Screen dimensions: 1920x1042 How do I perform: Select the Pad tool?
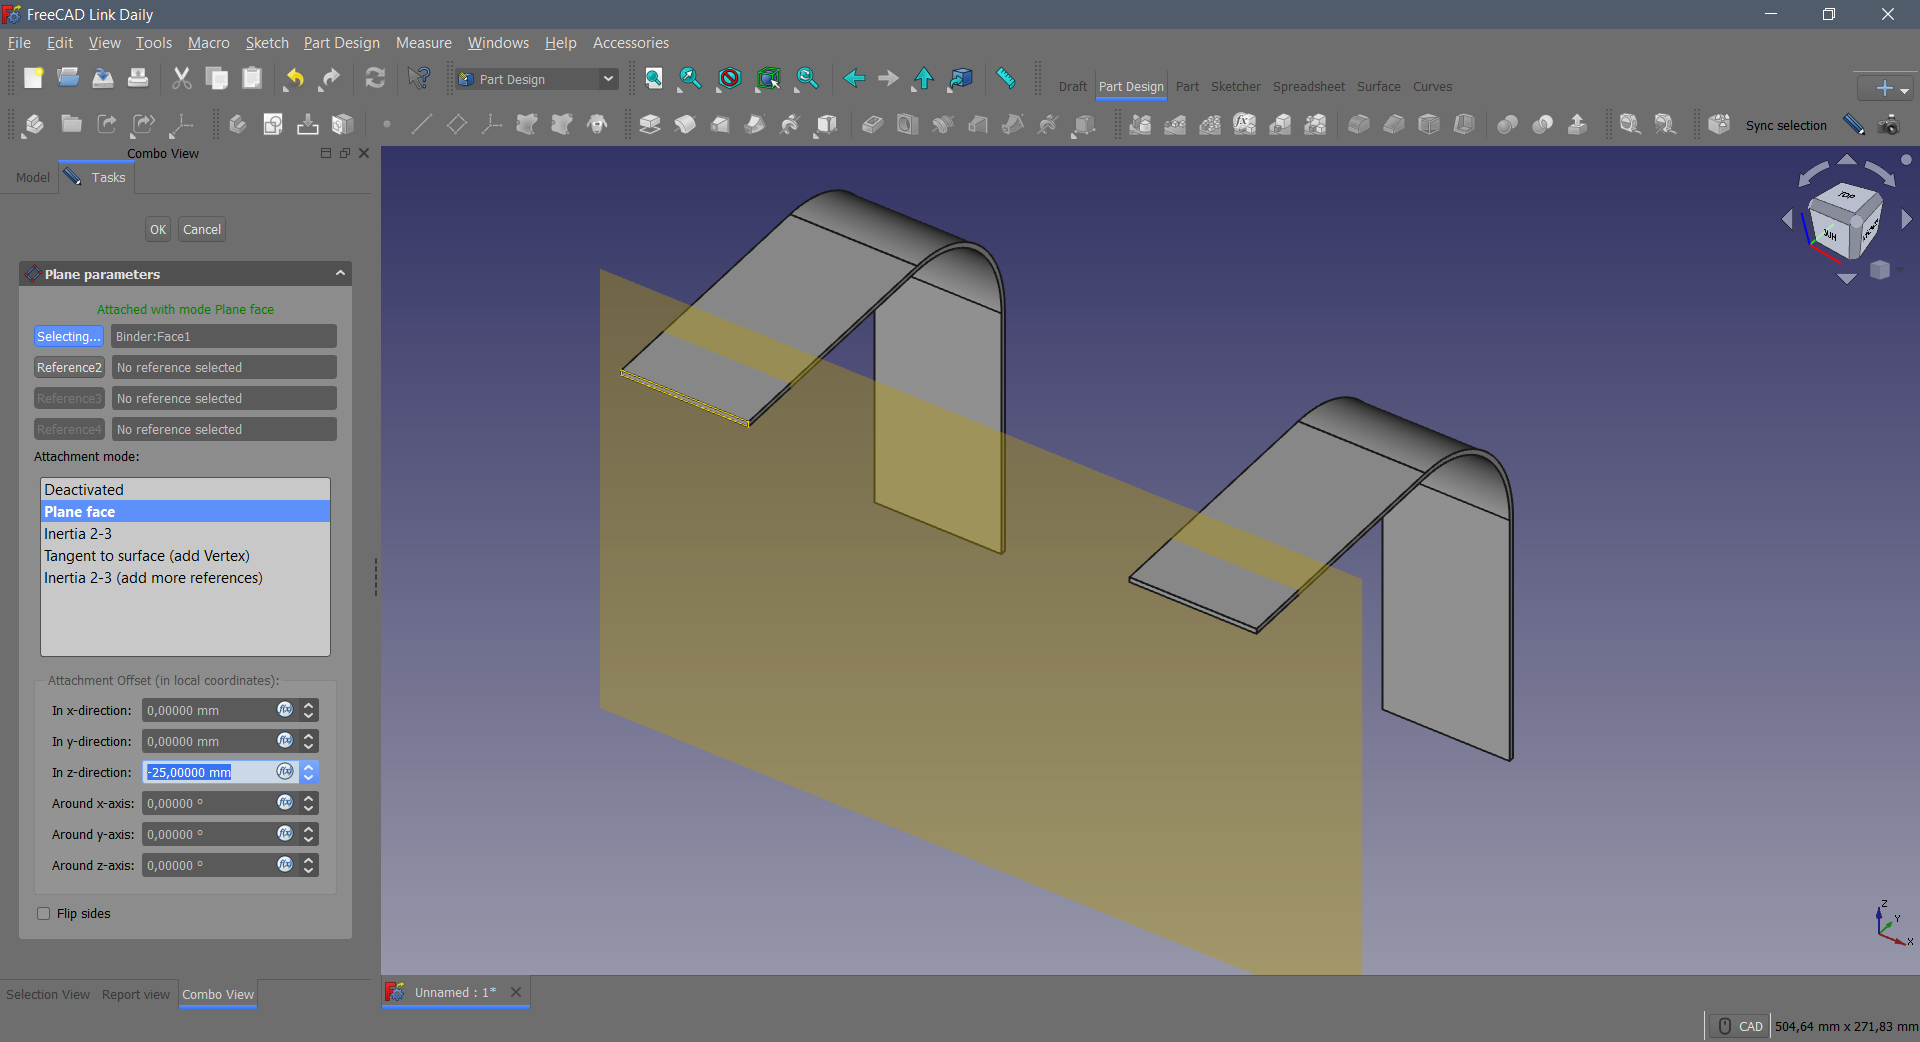[650, 124]
